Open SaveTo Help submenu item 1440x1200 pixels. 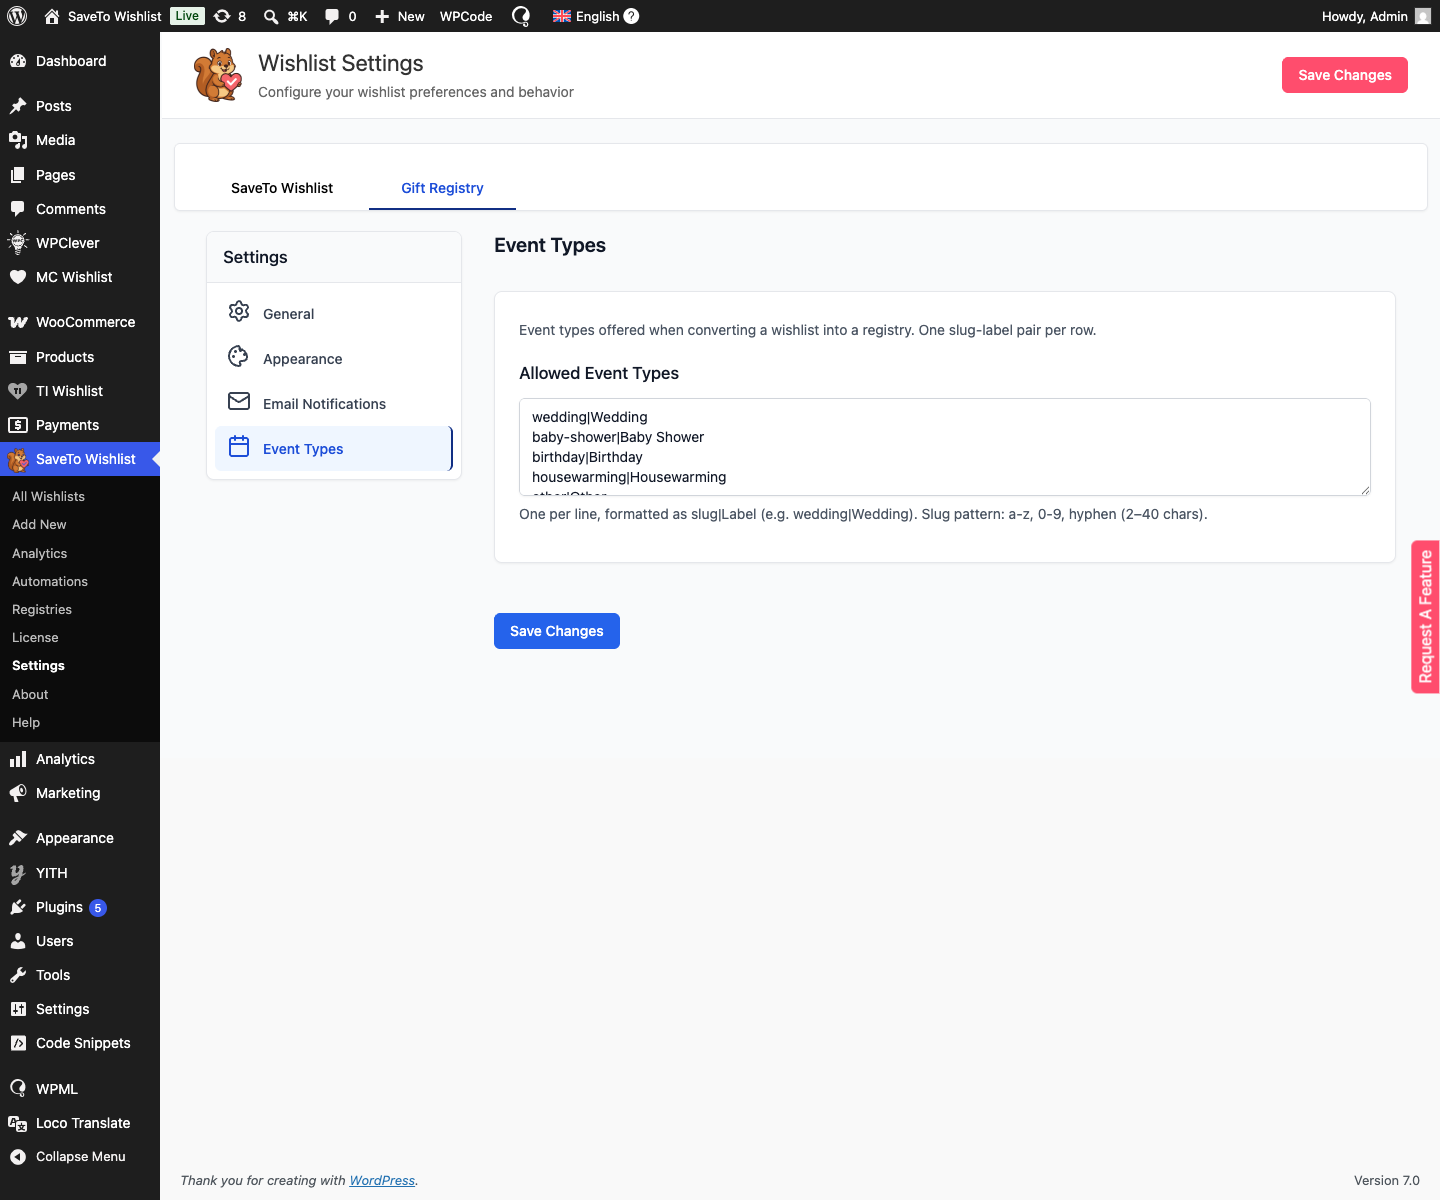26,722
